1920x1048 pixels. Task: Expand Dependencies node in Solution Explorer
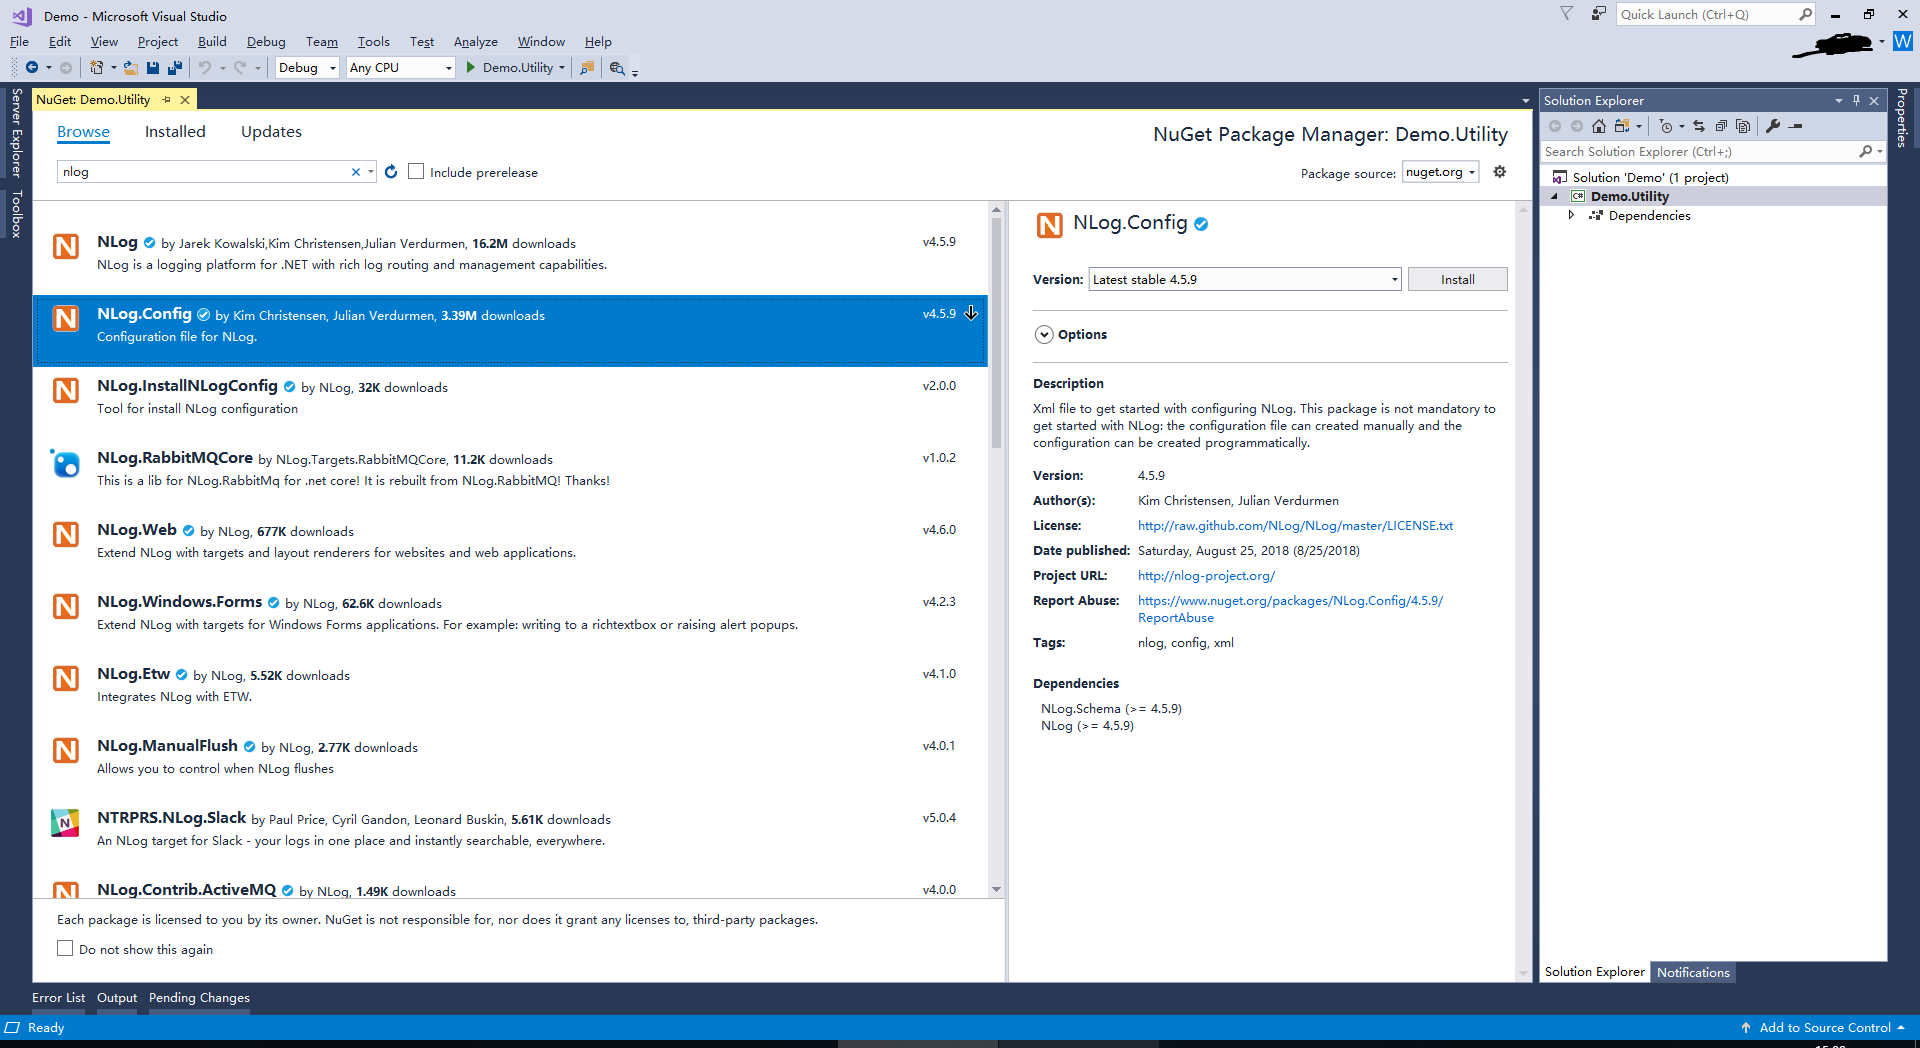(1572, 215)
